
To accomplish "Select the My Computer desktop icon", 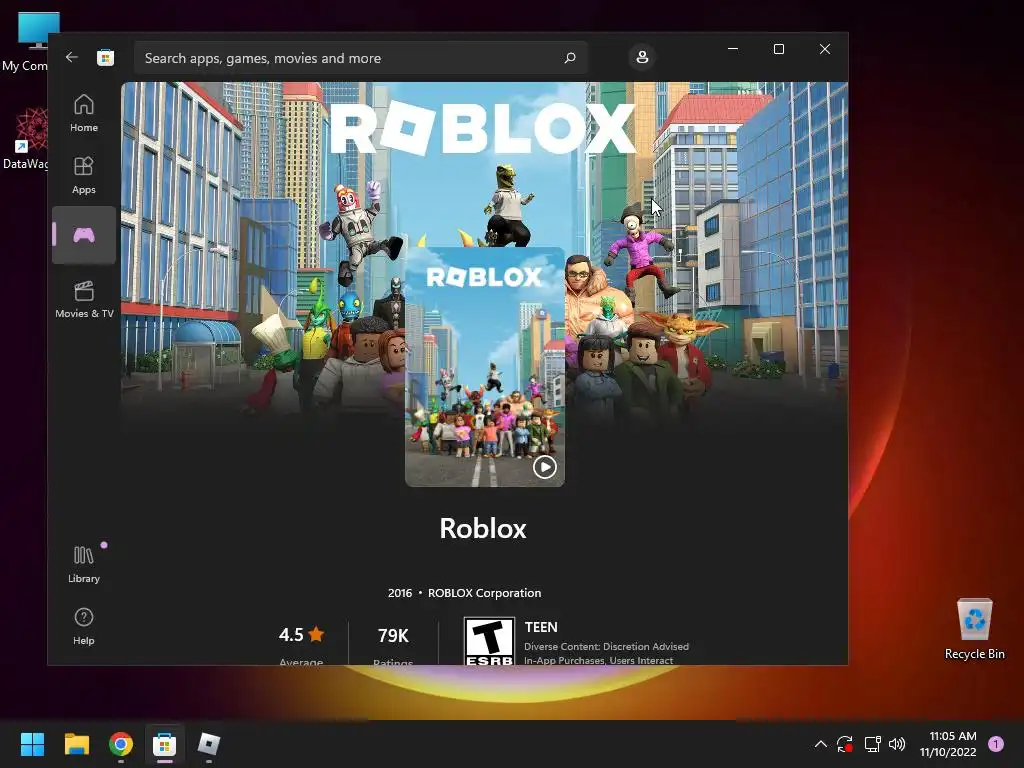I will [x=26, y=42].
